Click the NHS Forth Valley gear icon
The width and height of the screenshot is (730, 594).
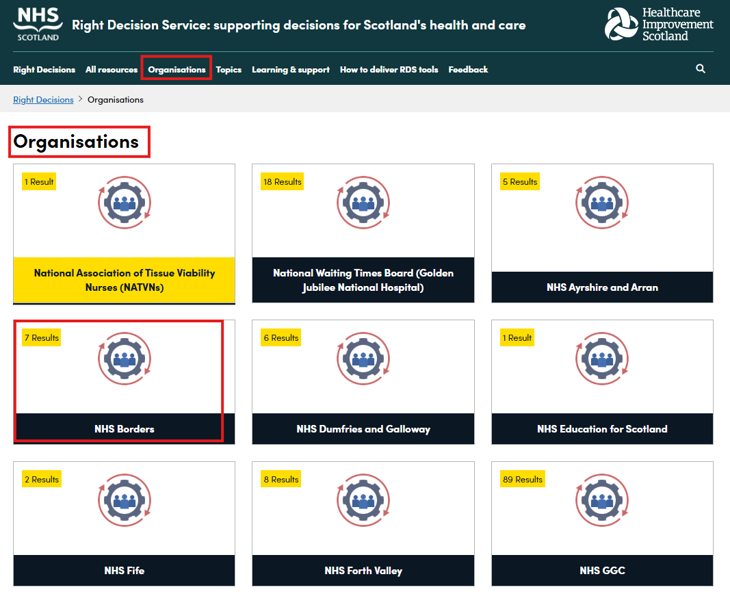(x=363, y=500)
